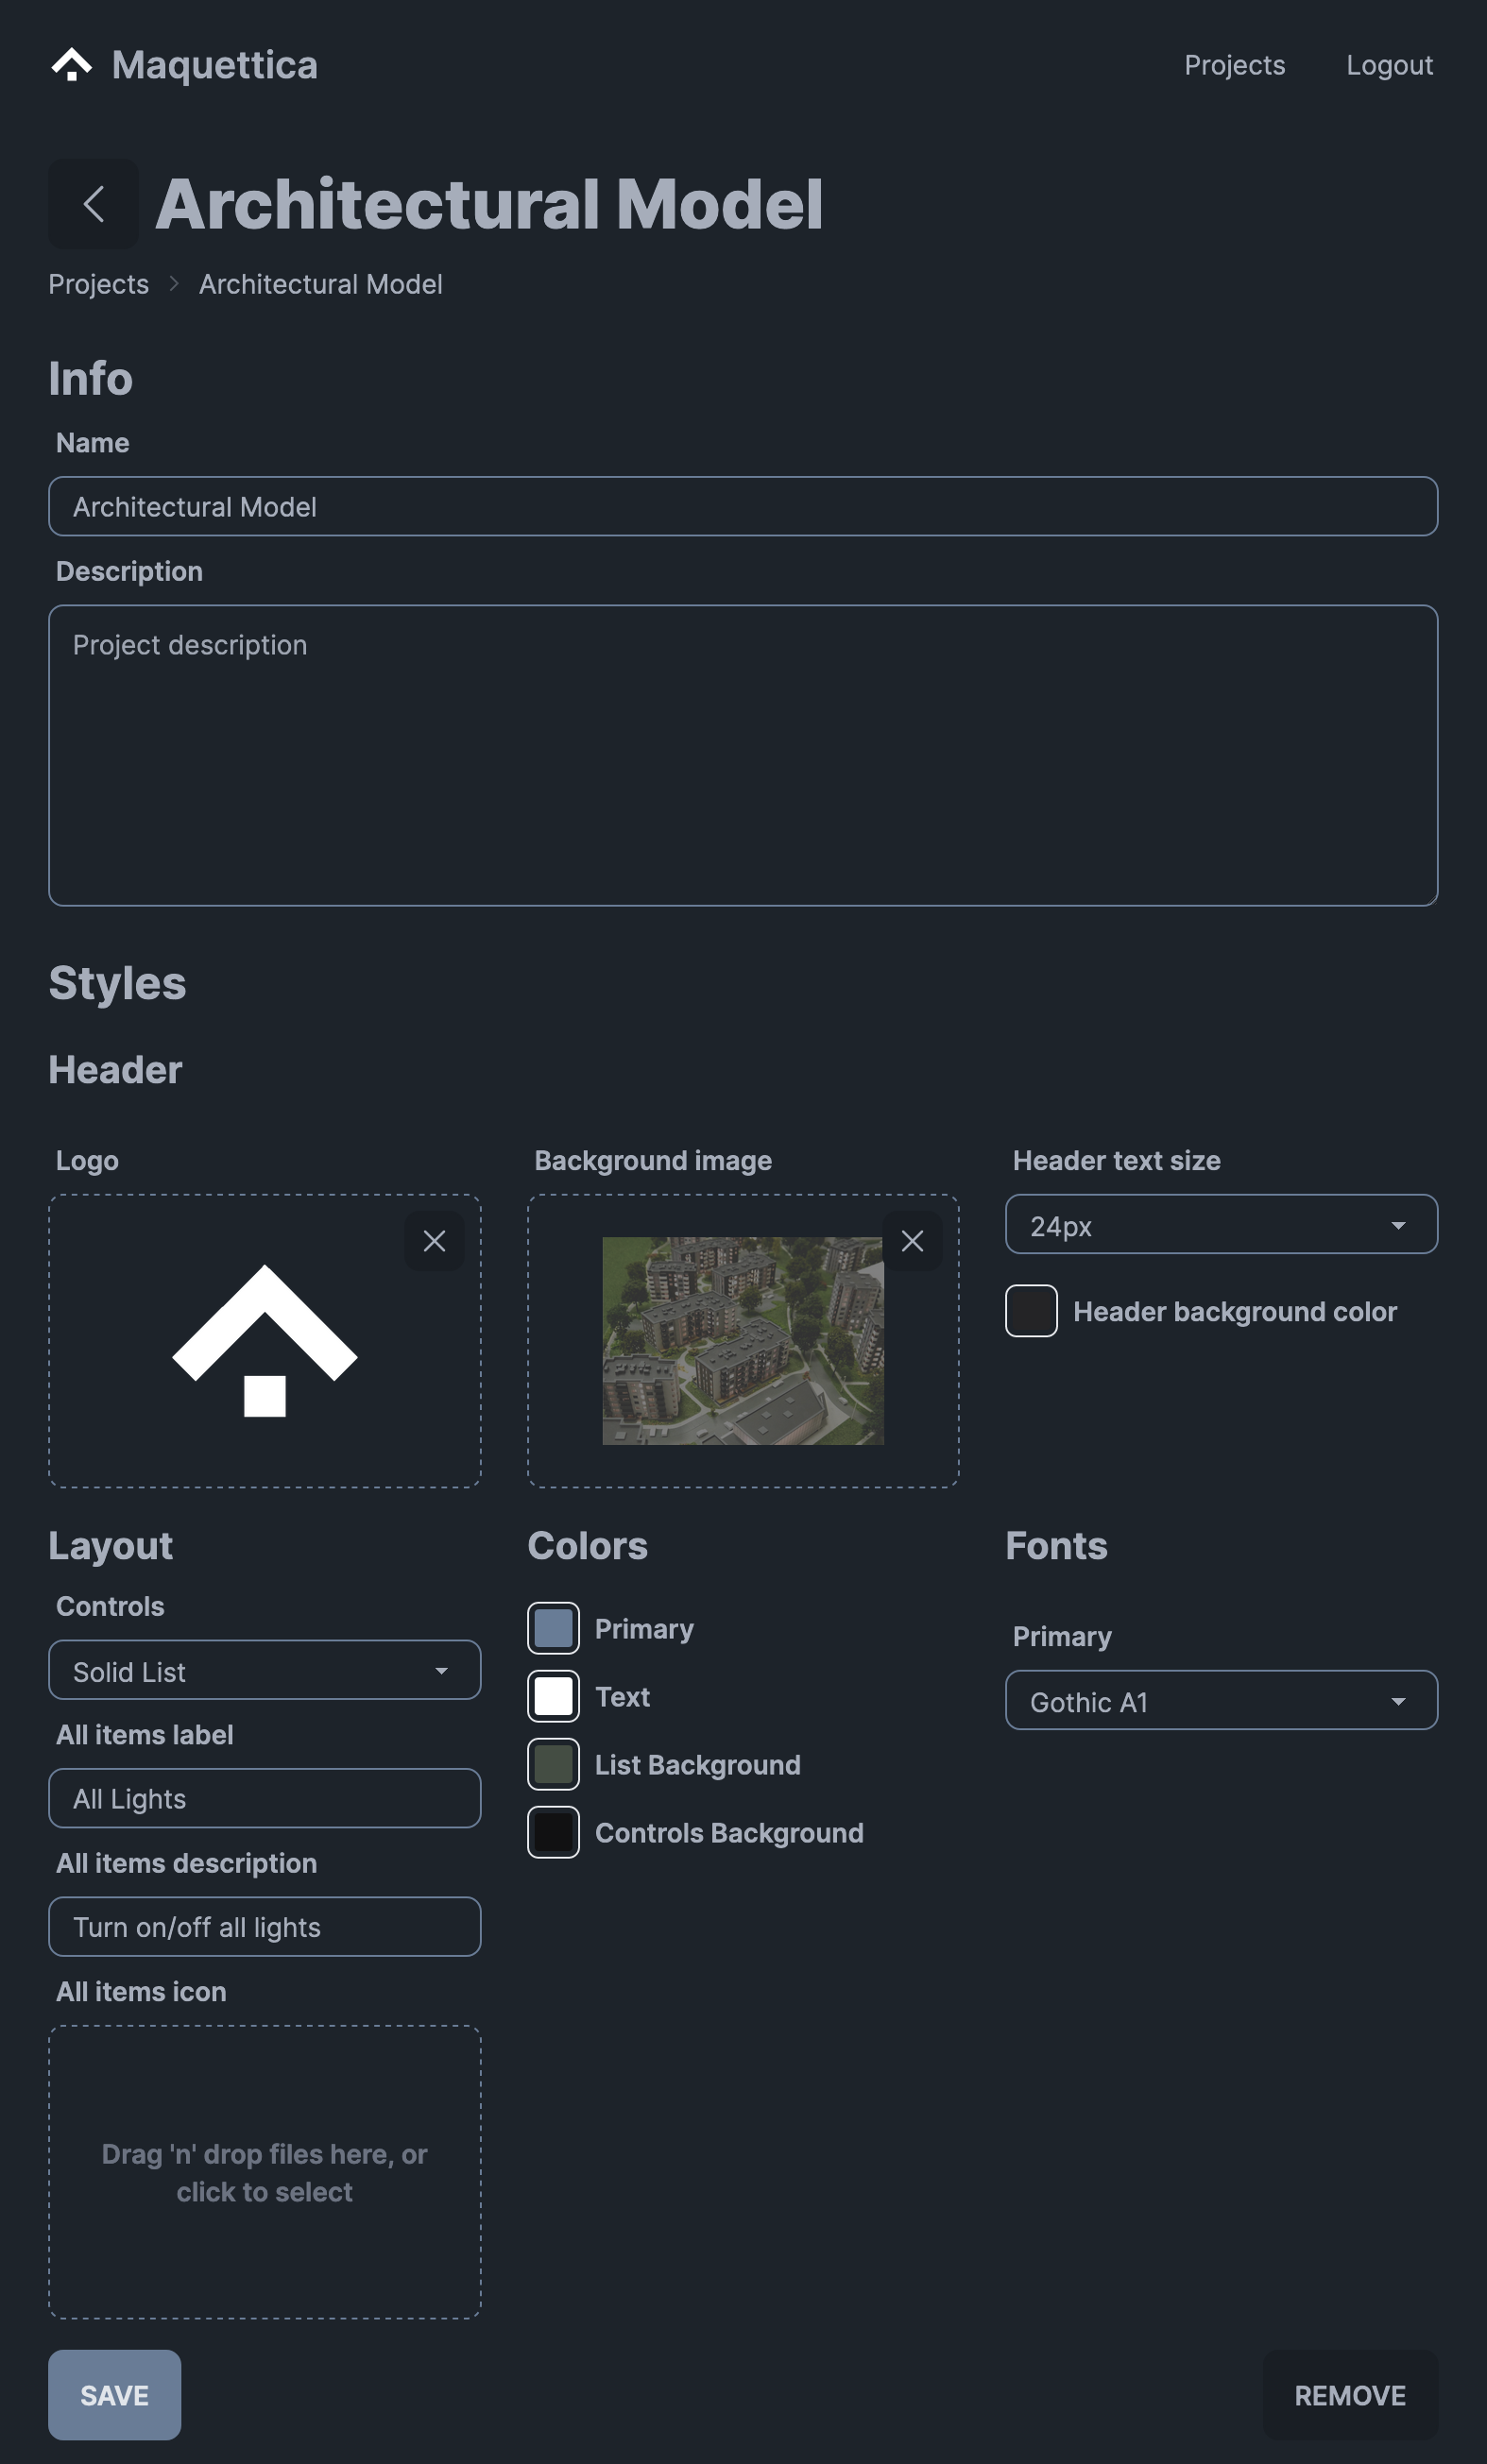Click the REMOVE button
Image resolution: width=1487 pixels, height=2464 pixels.
coord(1349,2395)
